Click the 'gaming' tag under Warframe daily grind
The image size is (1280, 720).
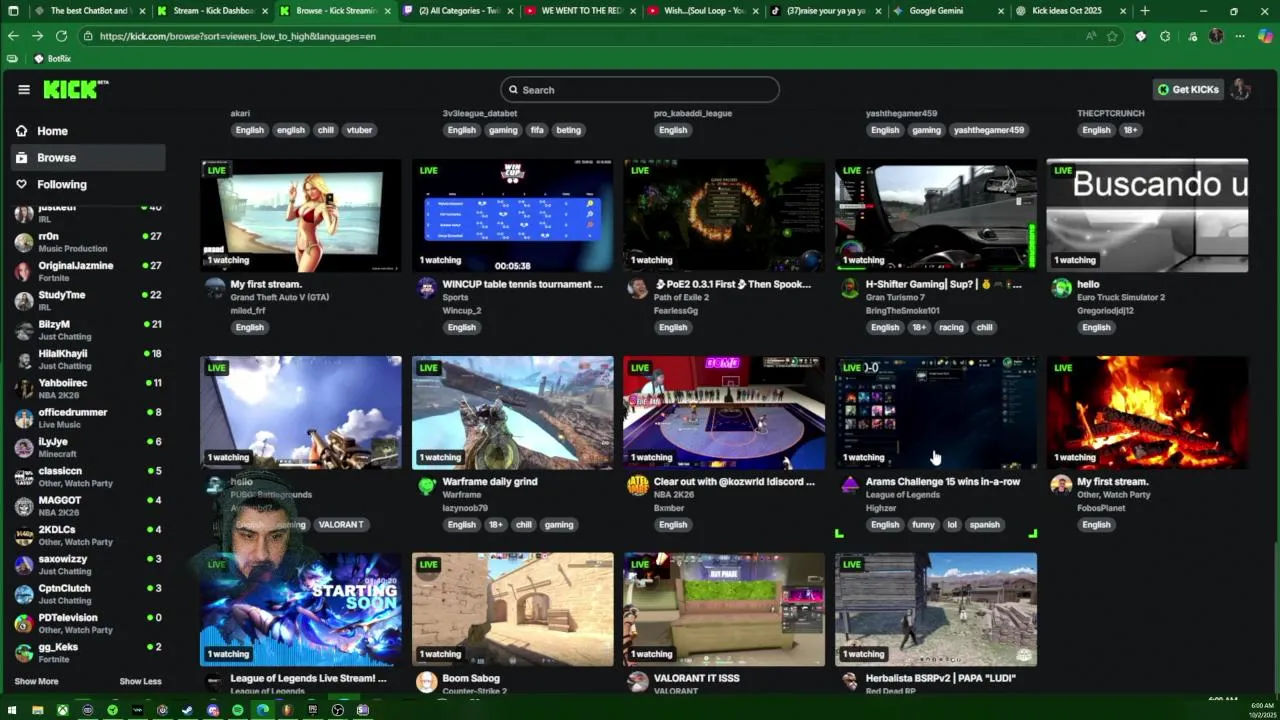559,524
